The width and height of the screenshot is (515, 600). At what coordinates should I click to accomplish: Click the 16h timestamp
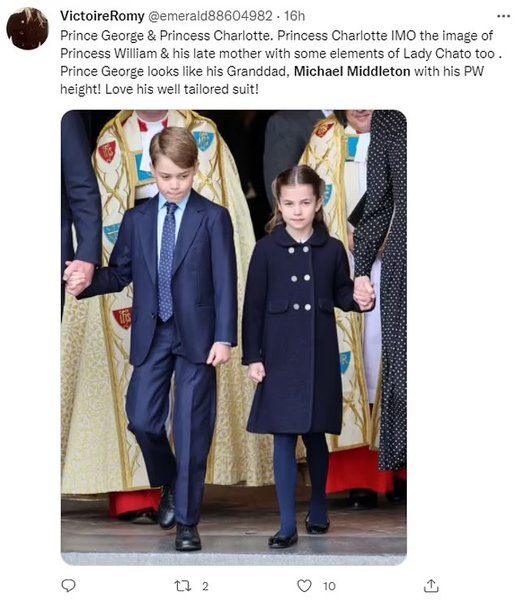[294, 16]
